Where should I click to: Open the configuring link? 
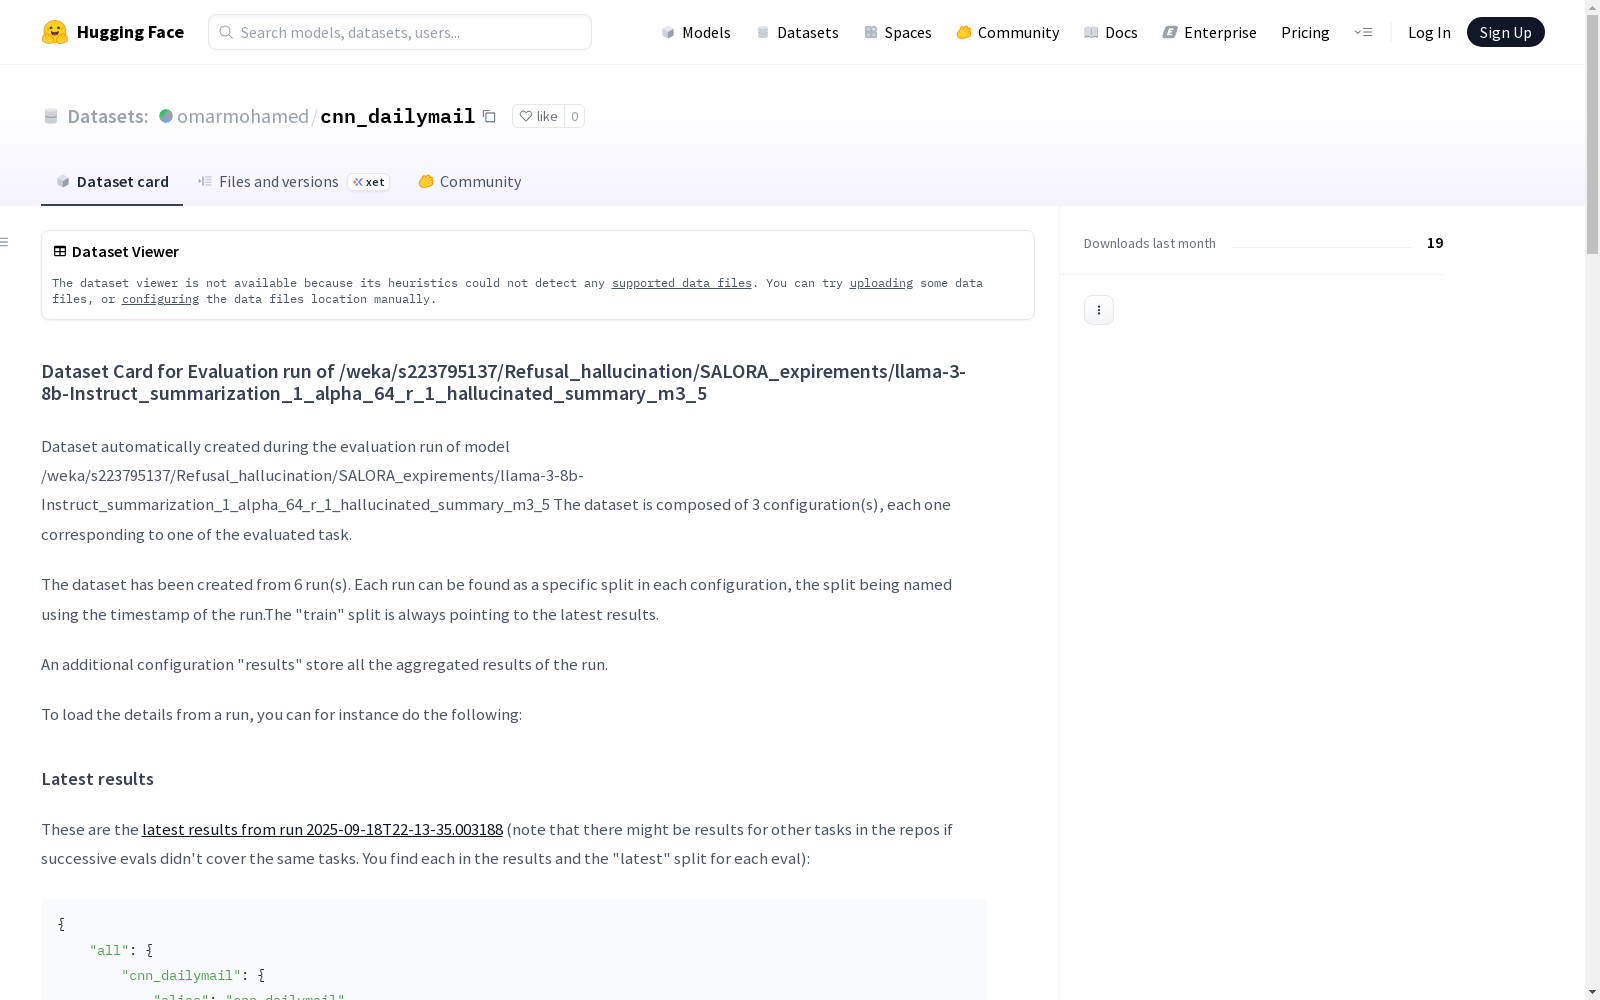point(160,299)
